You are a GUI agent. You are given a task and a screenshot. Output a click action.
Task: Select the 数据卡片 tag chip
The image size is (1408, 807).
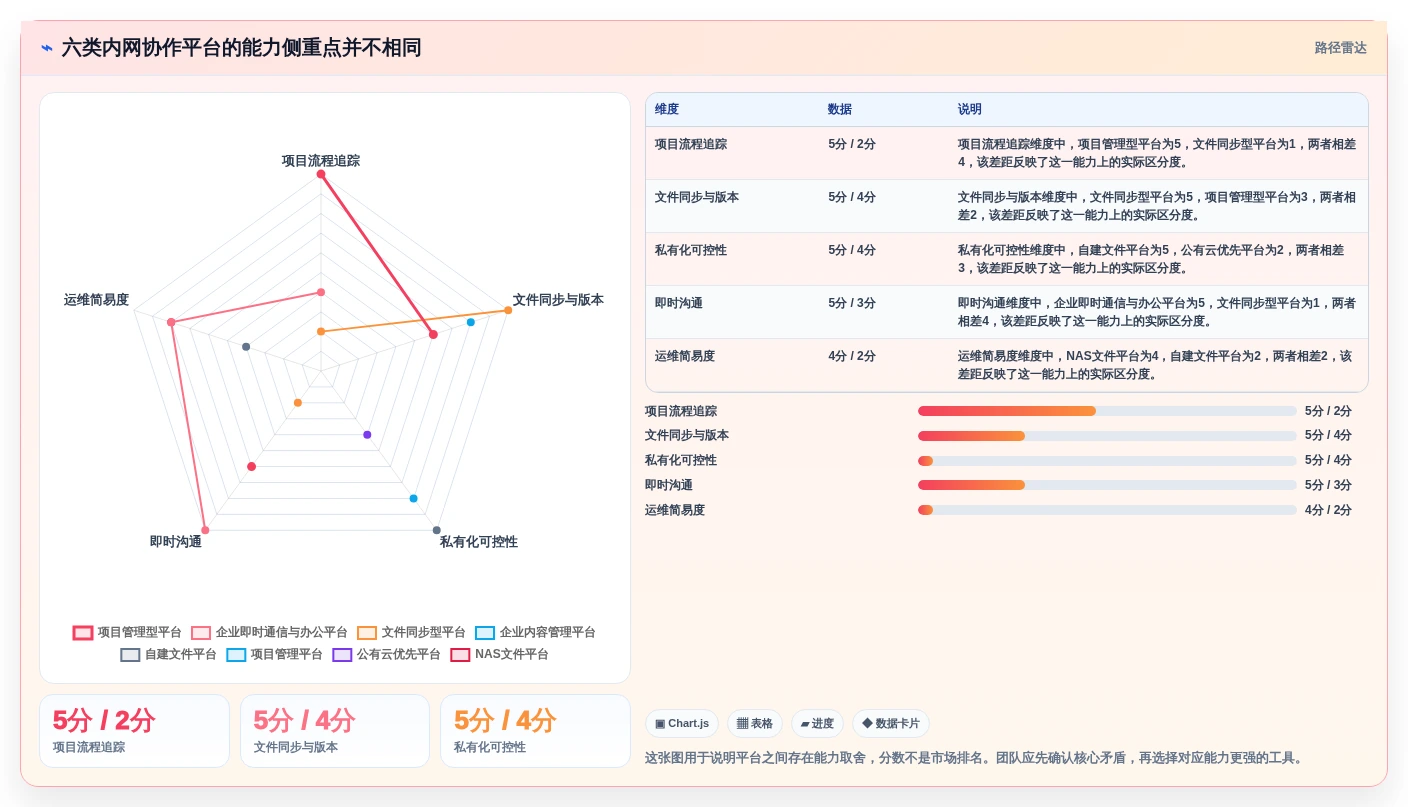891,724
